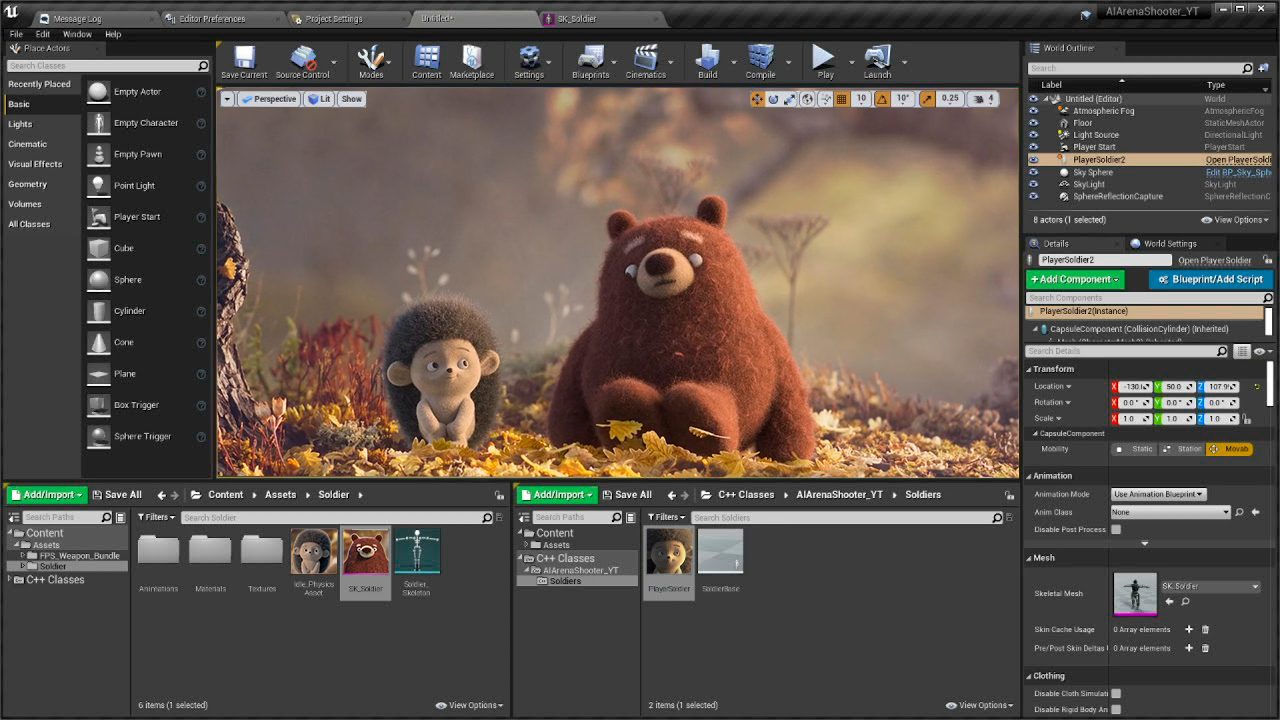Open the Cinematics toolbar icon
The width and height of the screenshot is (1280, 720).
coord(646,59)
